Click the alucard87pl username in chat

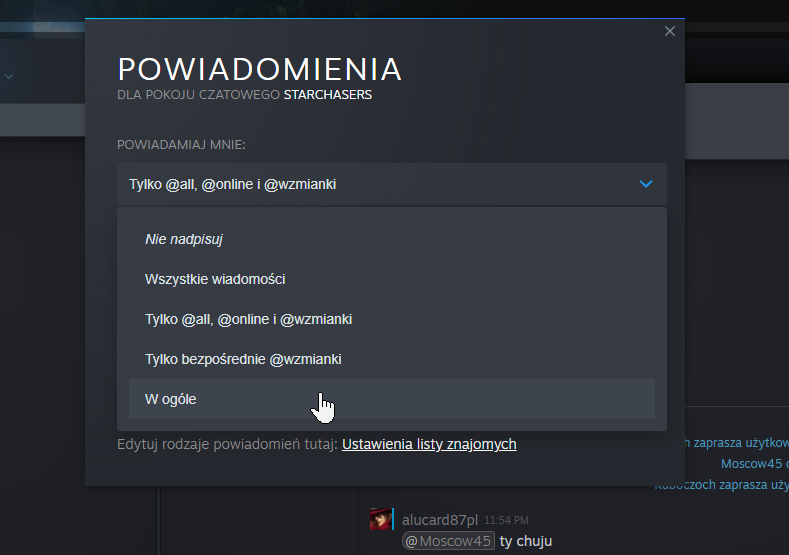(440, 520)
